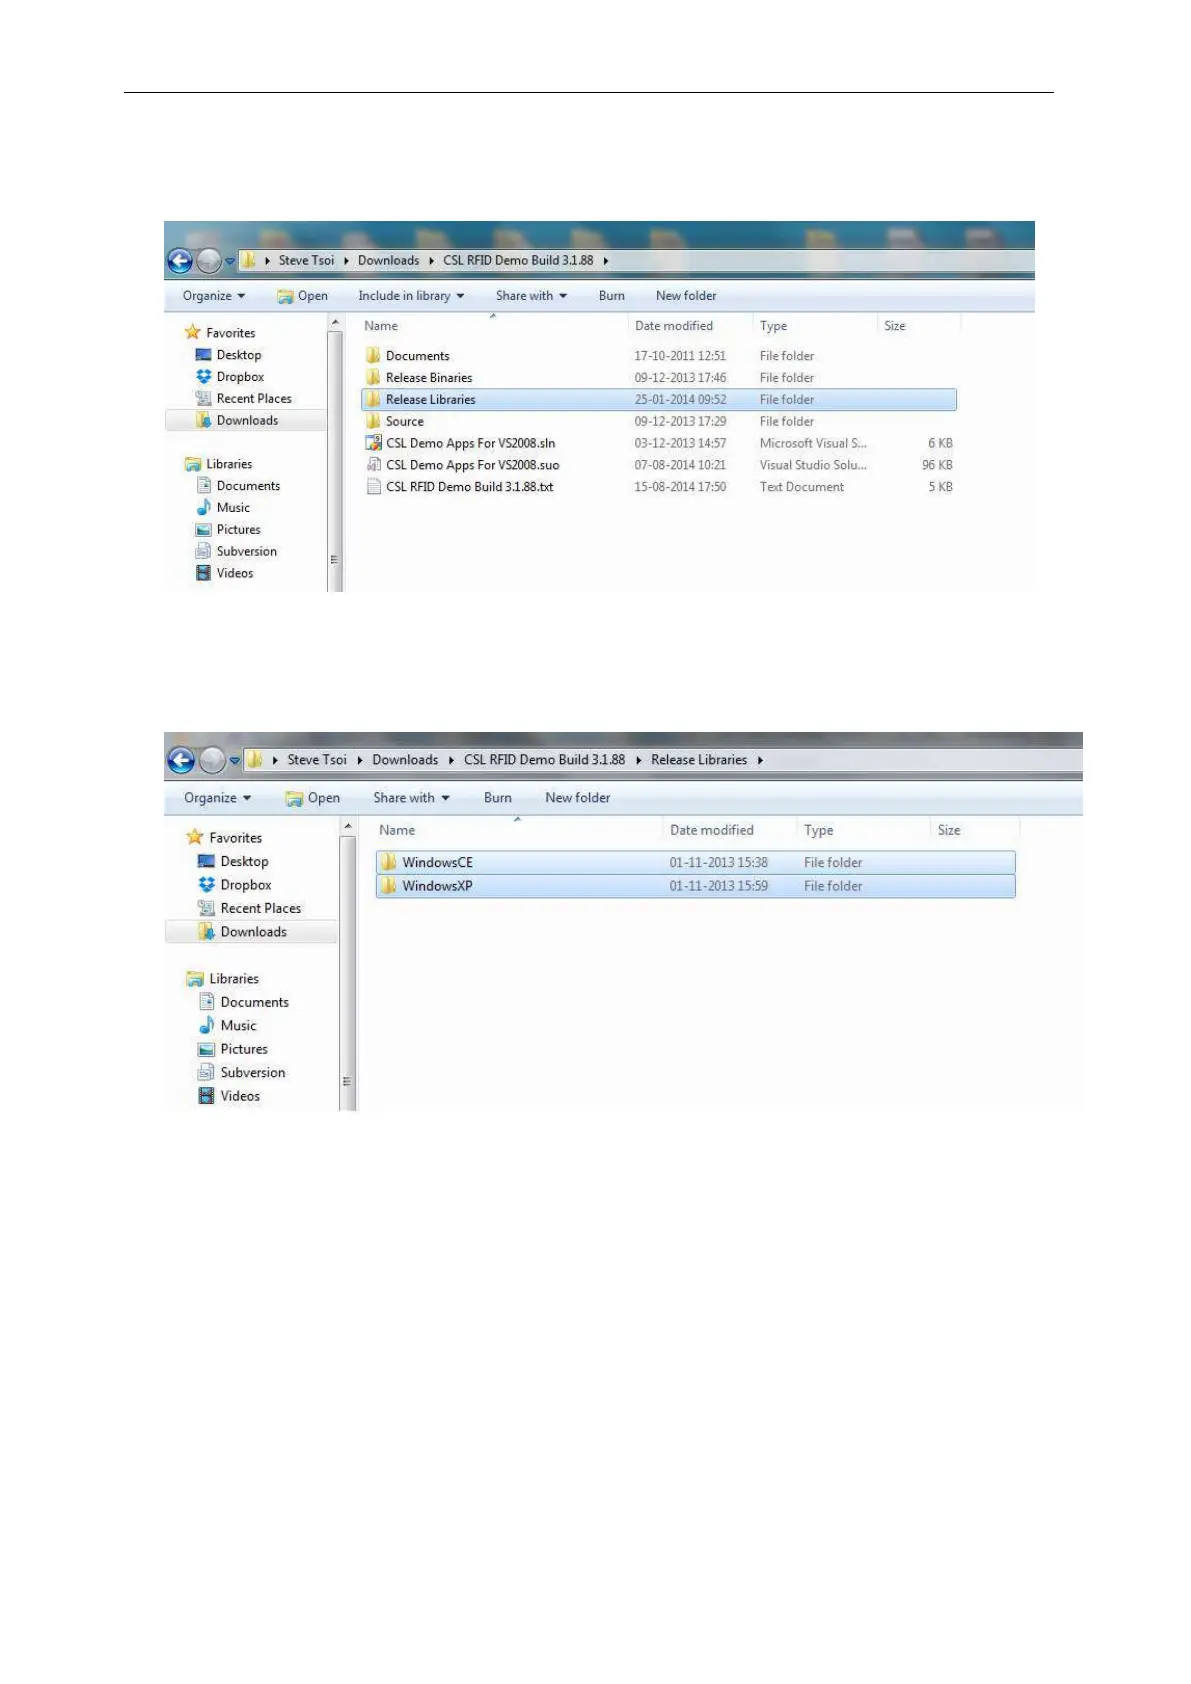Click Videos in top window sidebar
Viewport: 1191px width, 1684px height.
(225, 574)
